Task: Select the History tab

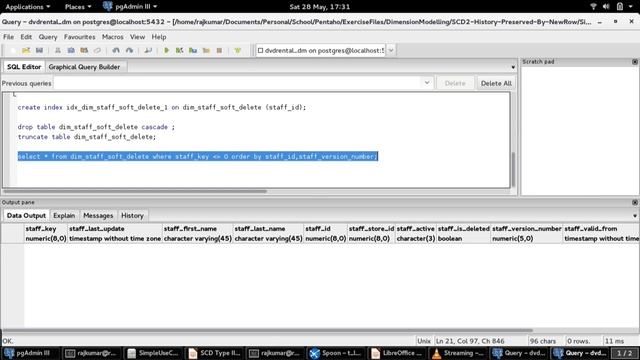Action: pyautogui.click(x=132, y=216)
